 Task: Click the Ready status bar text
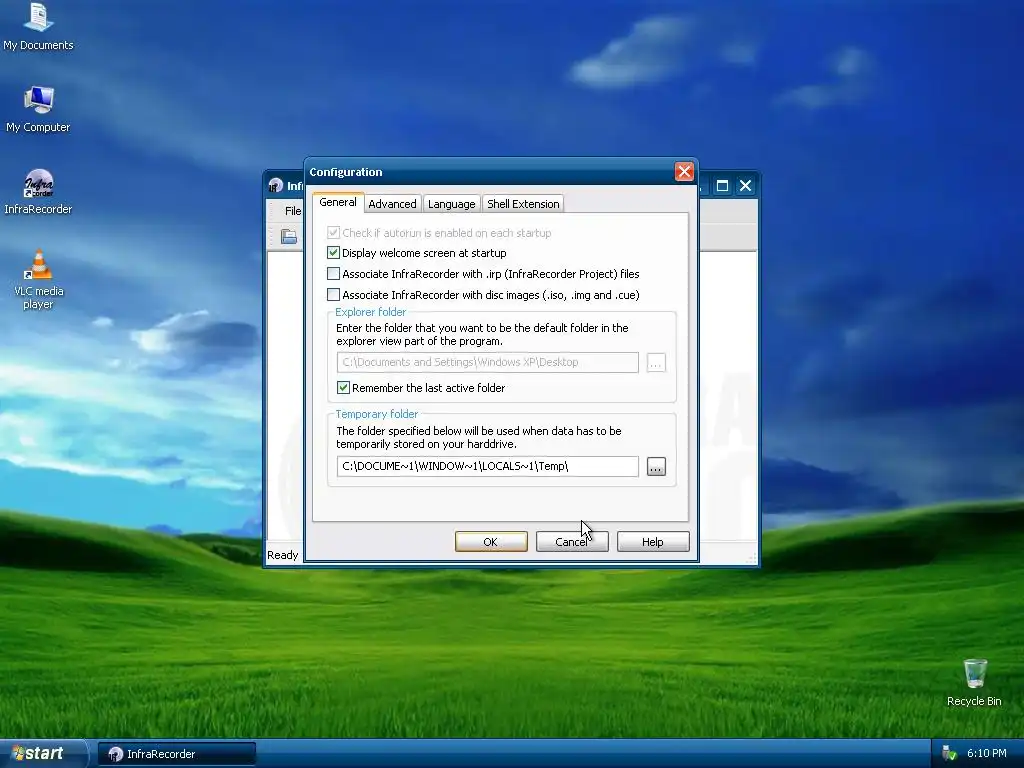tap(282, 554)
